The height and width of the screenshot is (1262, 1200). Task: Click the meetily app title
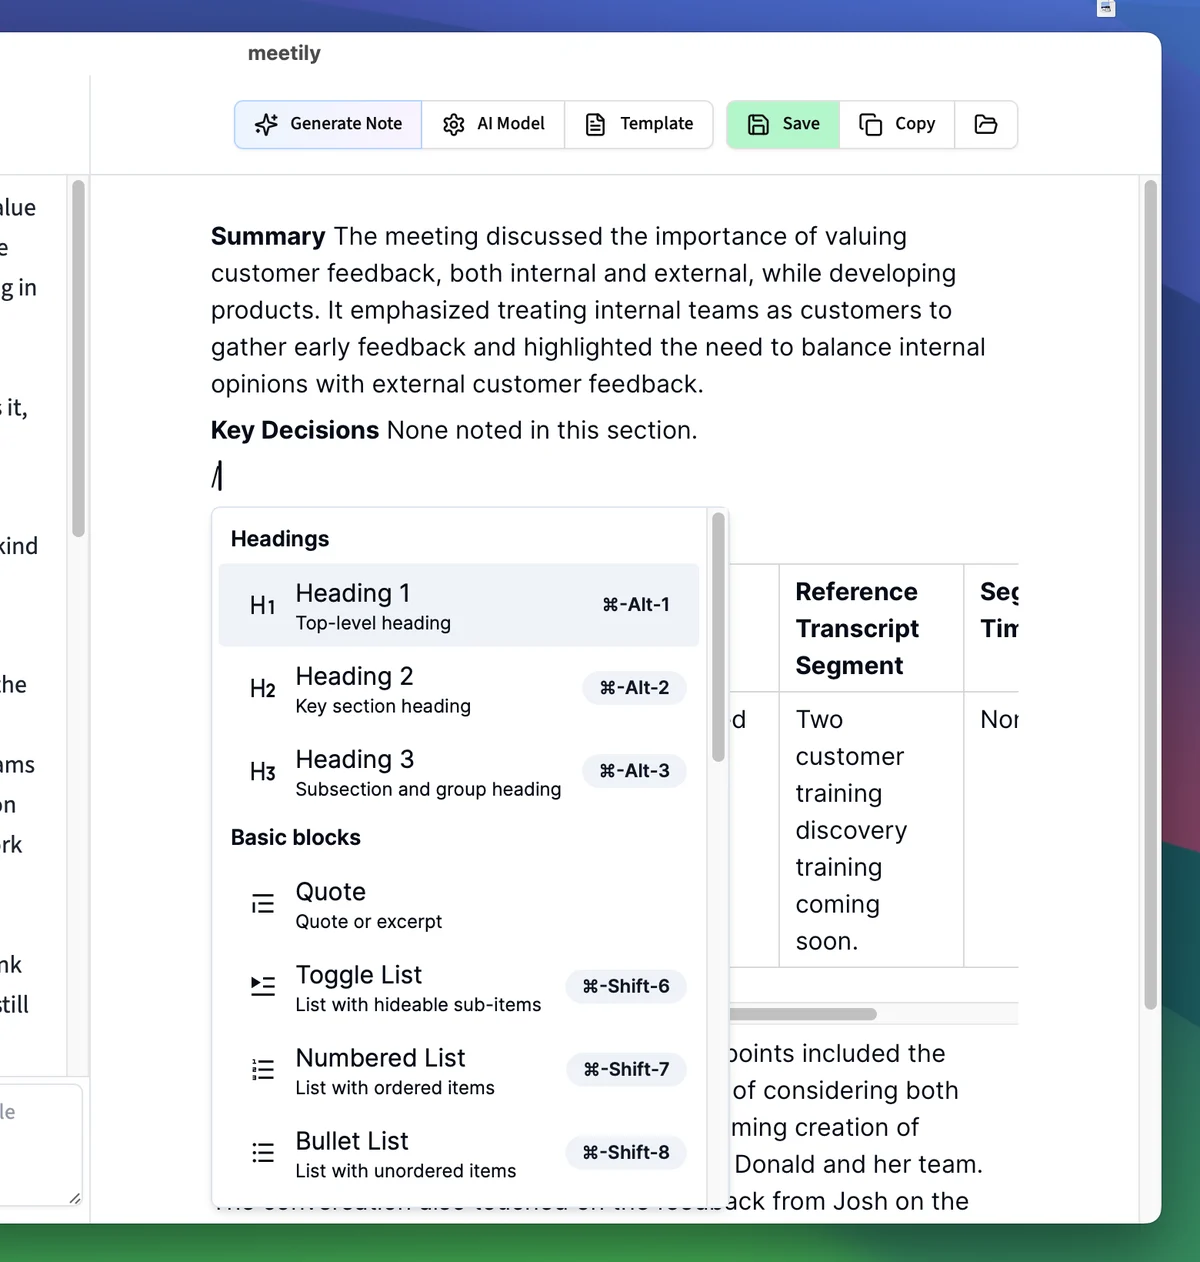pyautogui.click(x=284, y=53)
